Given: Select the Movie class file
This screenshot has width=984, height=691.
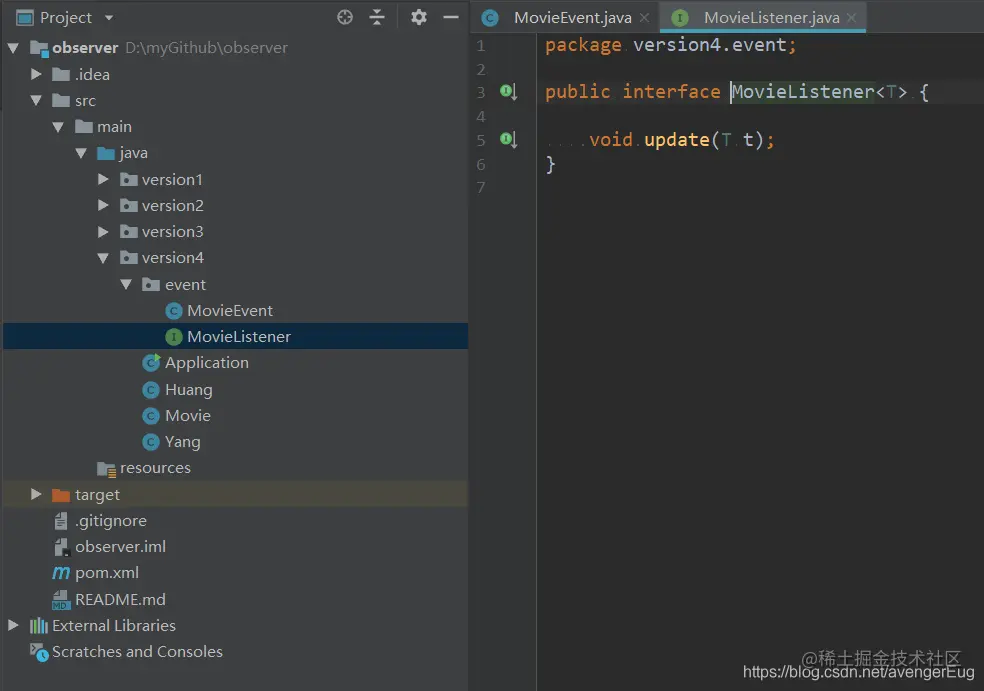Looking at the screenshot, I should (188, 415).
